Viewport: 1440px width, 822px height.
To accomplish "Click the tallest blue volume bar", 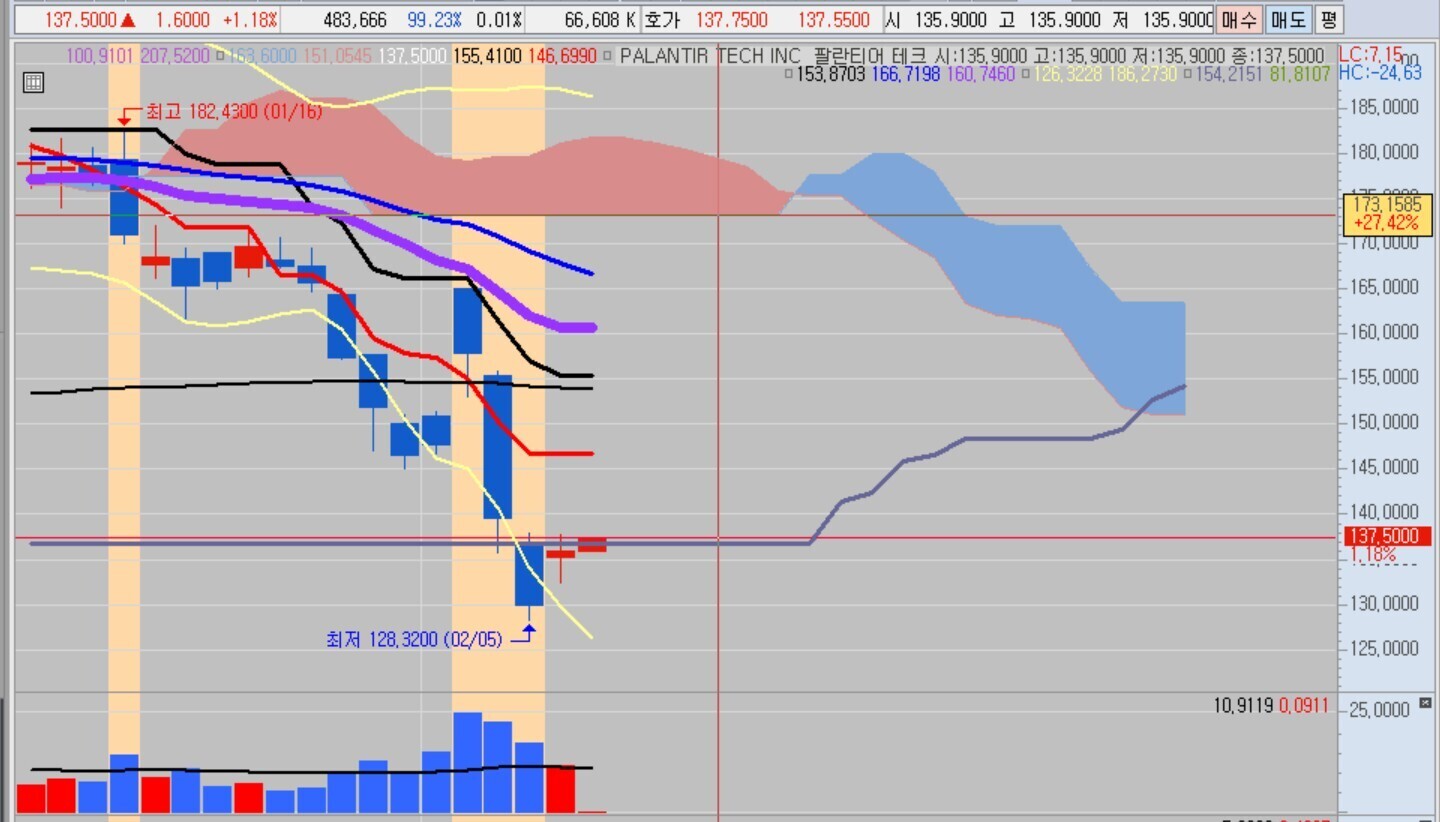I will [x=467, y=762].
